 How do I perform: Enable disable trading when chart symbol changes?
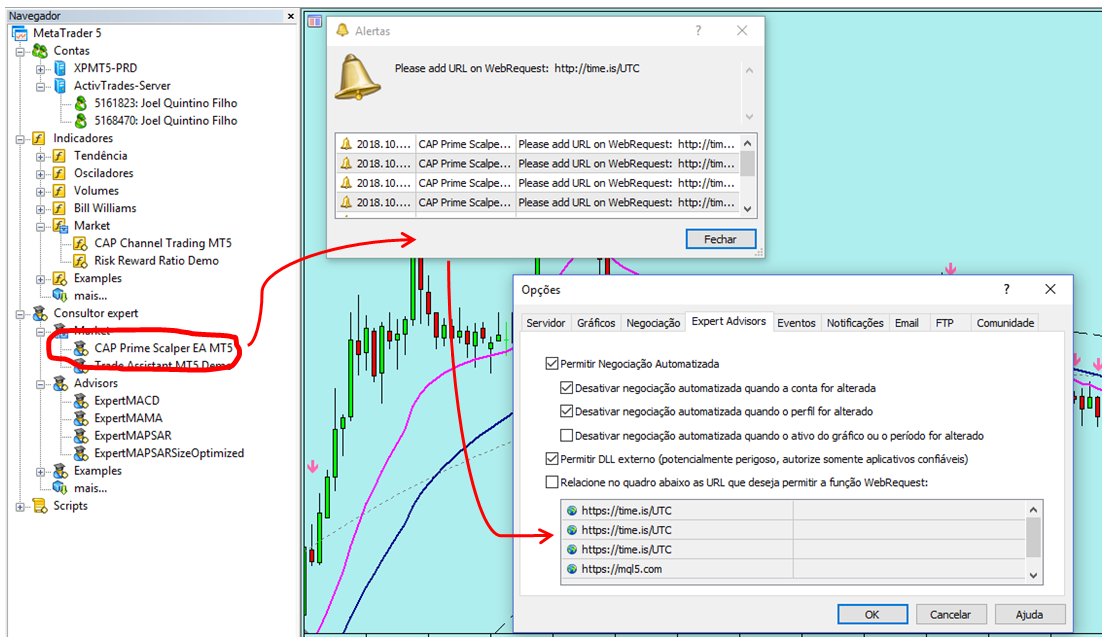pyautogui.click(x=566, y=436)
